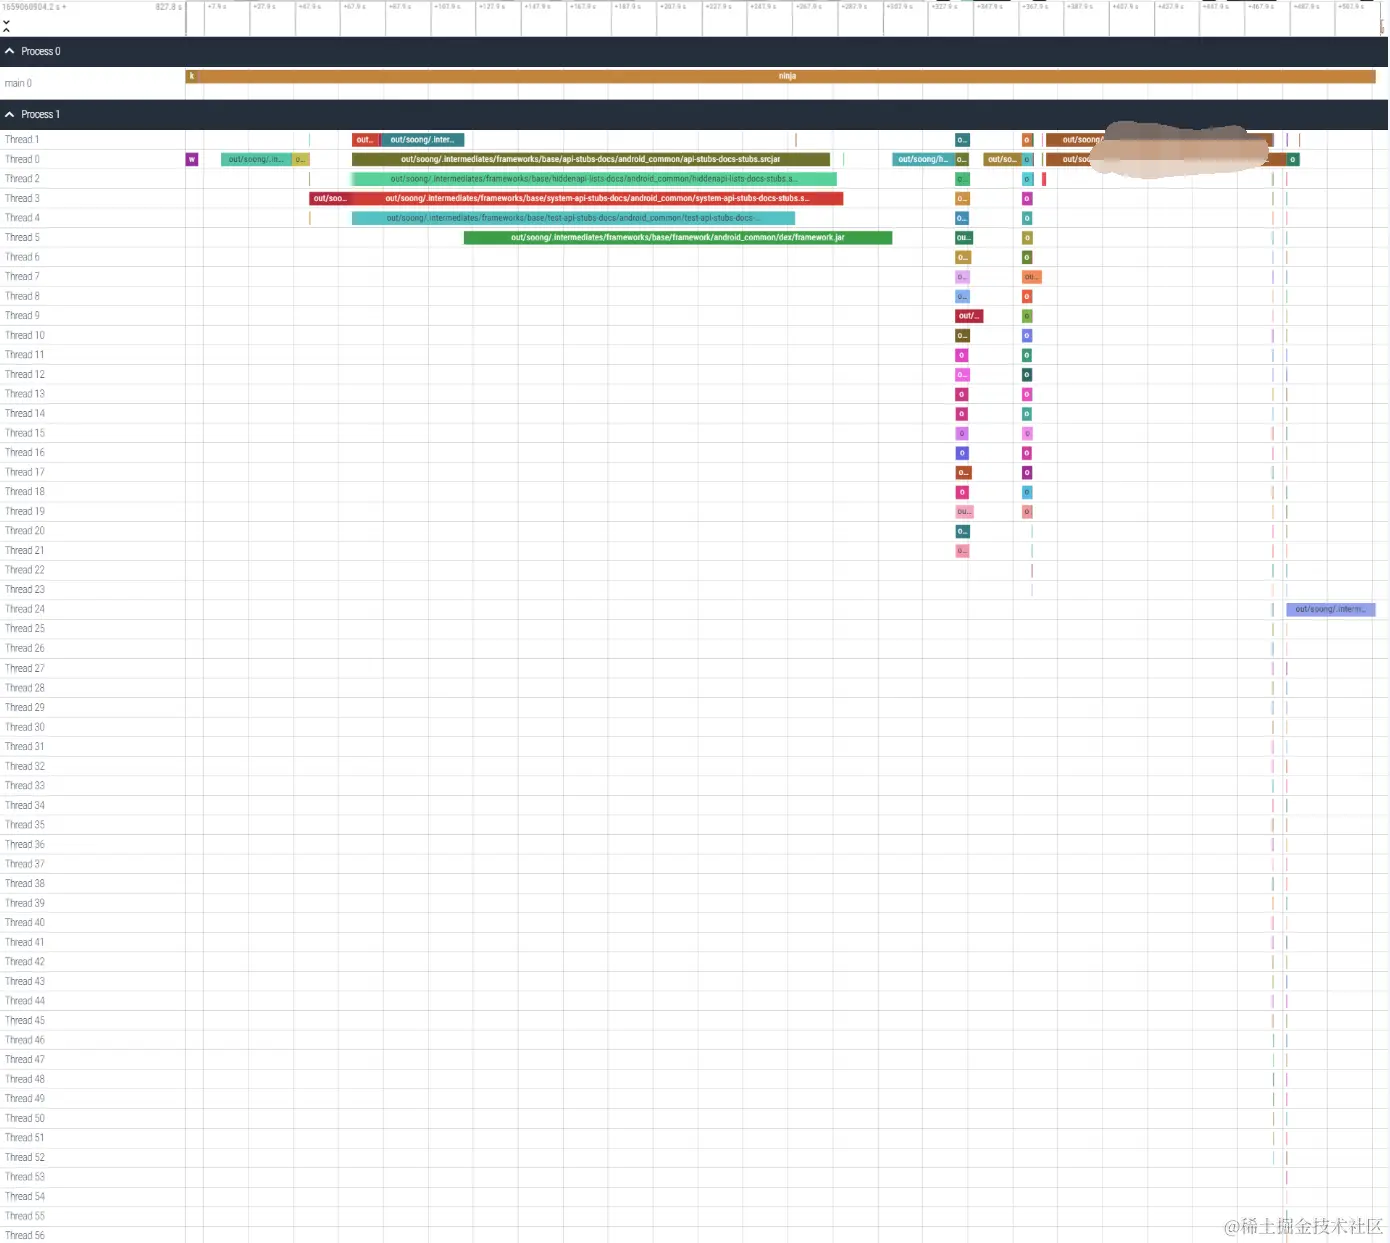Select the pink 'ou...' slice on Thread 19
The width and height of the screenshot is (1390, 1243).
coord(964,512)
